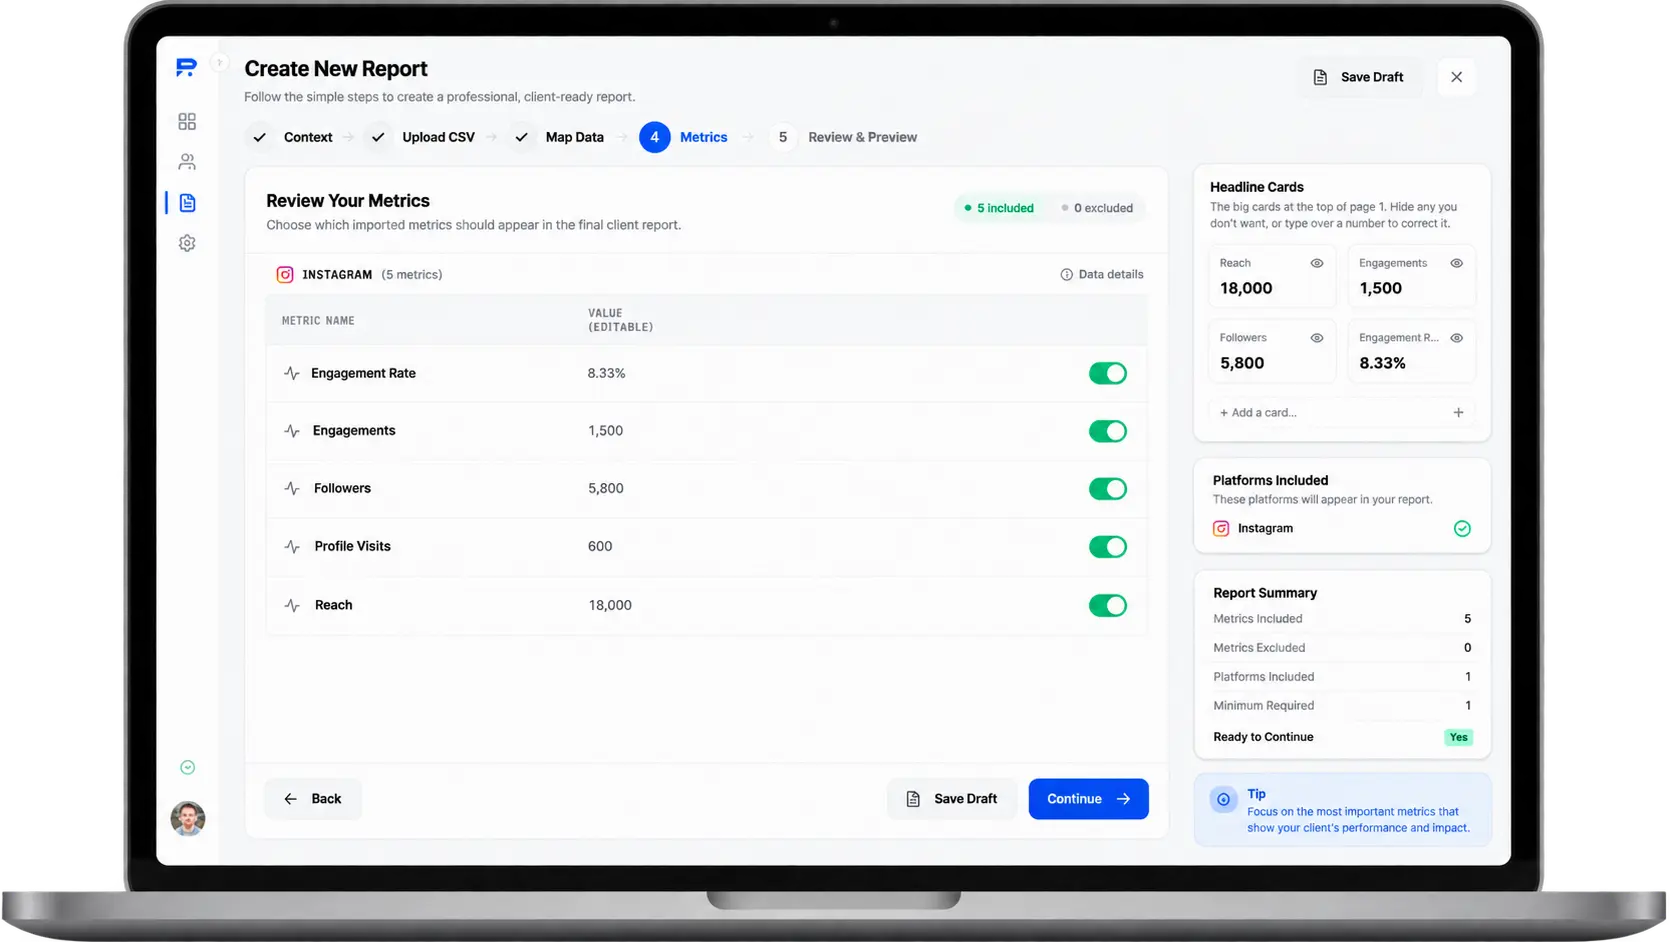Screen dimensions: 1670x942
Task: Click the green check icon beside Instagram platform
Action: [1462, 528]
